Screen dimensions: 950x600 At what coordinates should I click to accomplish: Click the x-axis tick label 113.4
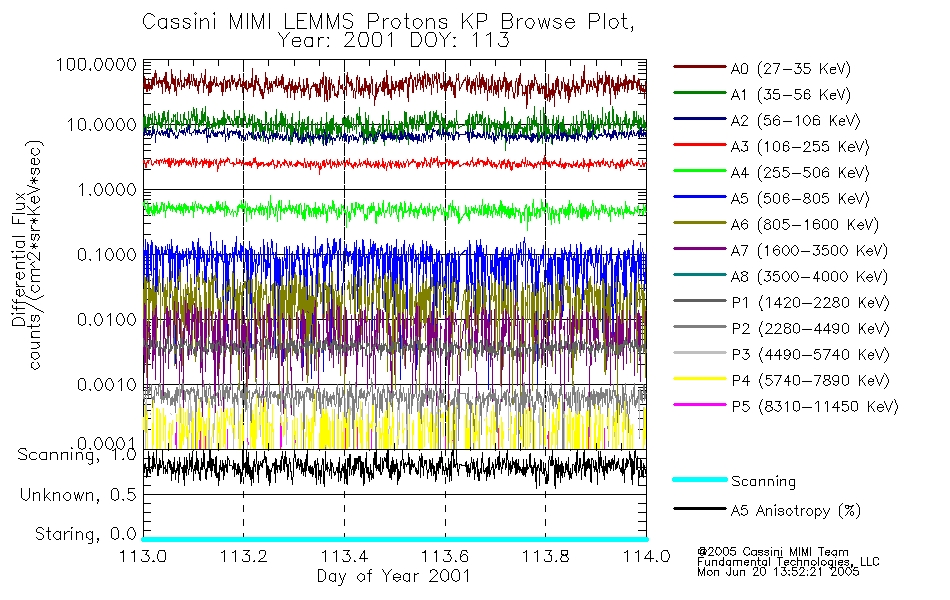click(x=344, y=556)
